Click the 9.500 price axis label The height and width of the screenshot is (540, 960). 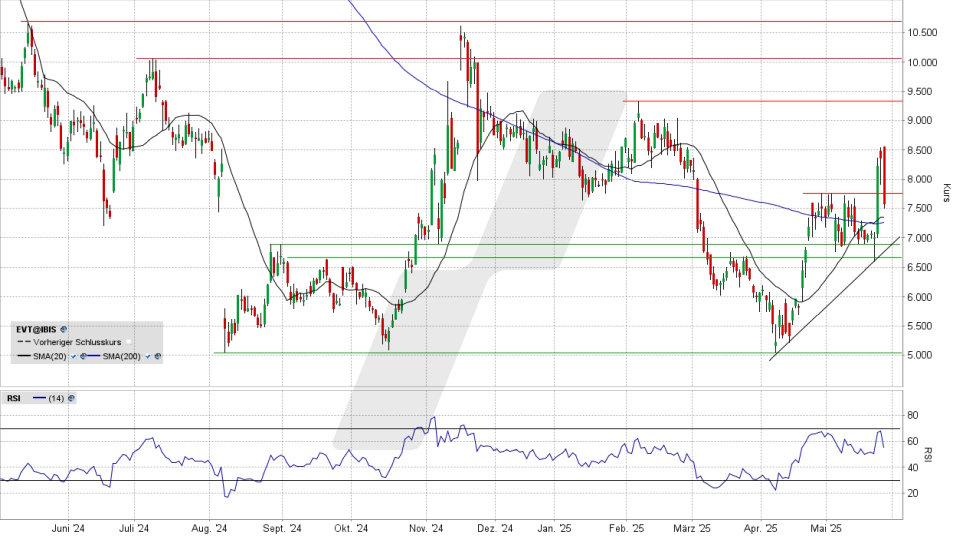[922, 92]
